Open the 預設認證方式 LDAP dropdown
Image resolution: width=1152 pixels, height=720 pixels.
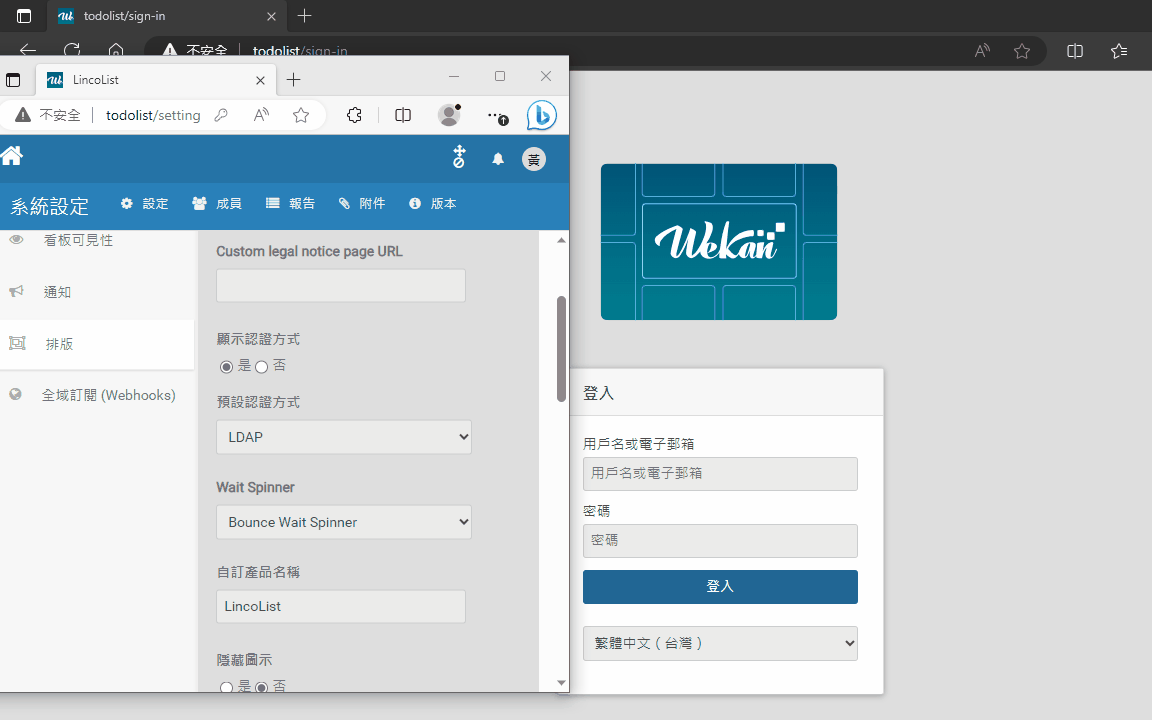click(x=343, y=436)
